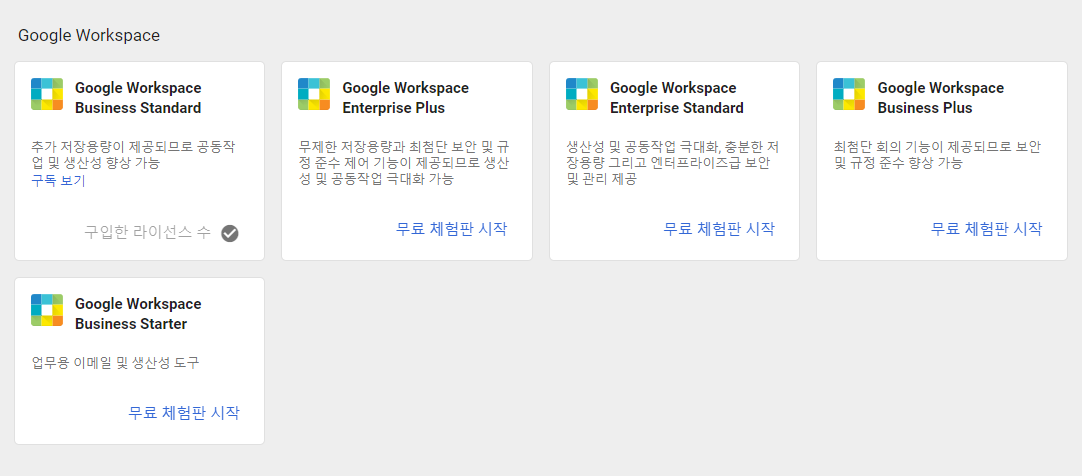1082x476 pixels.
Task: Click description starting with 무제한 저장용량과 최첨단 보안
Action: tap(404, 163)
